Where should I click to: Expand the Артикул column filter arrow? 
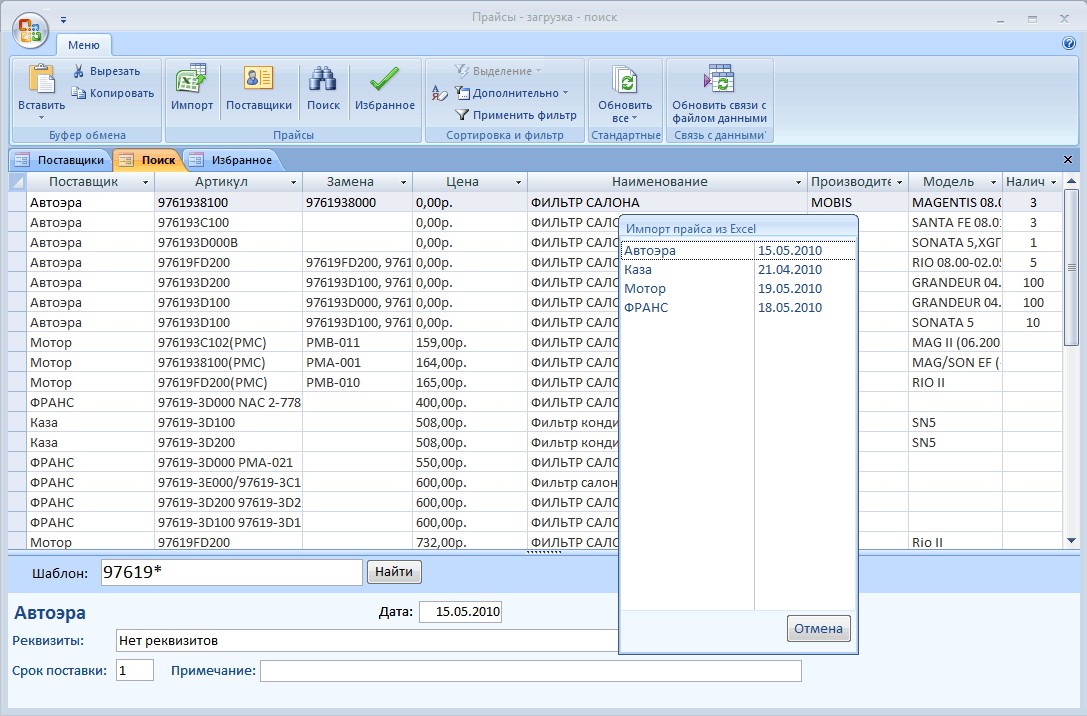click(x=294, y=183)
